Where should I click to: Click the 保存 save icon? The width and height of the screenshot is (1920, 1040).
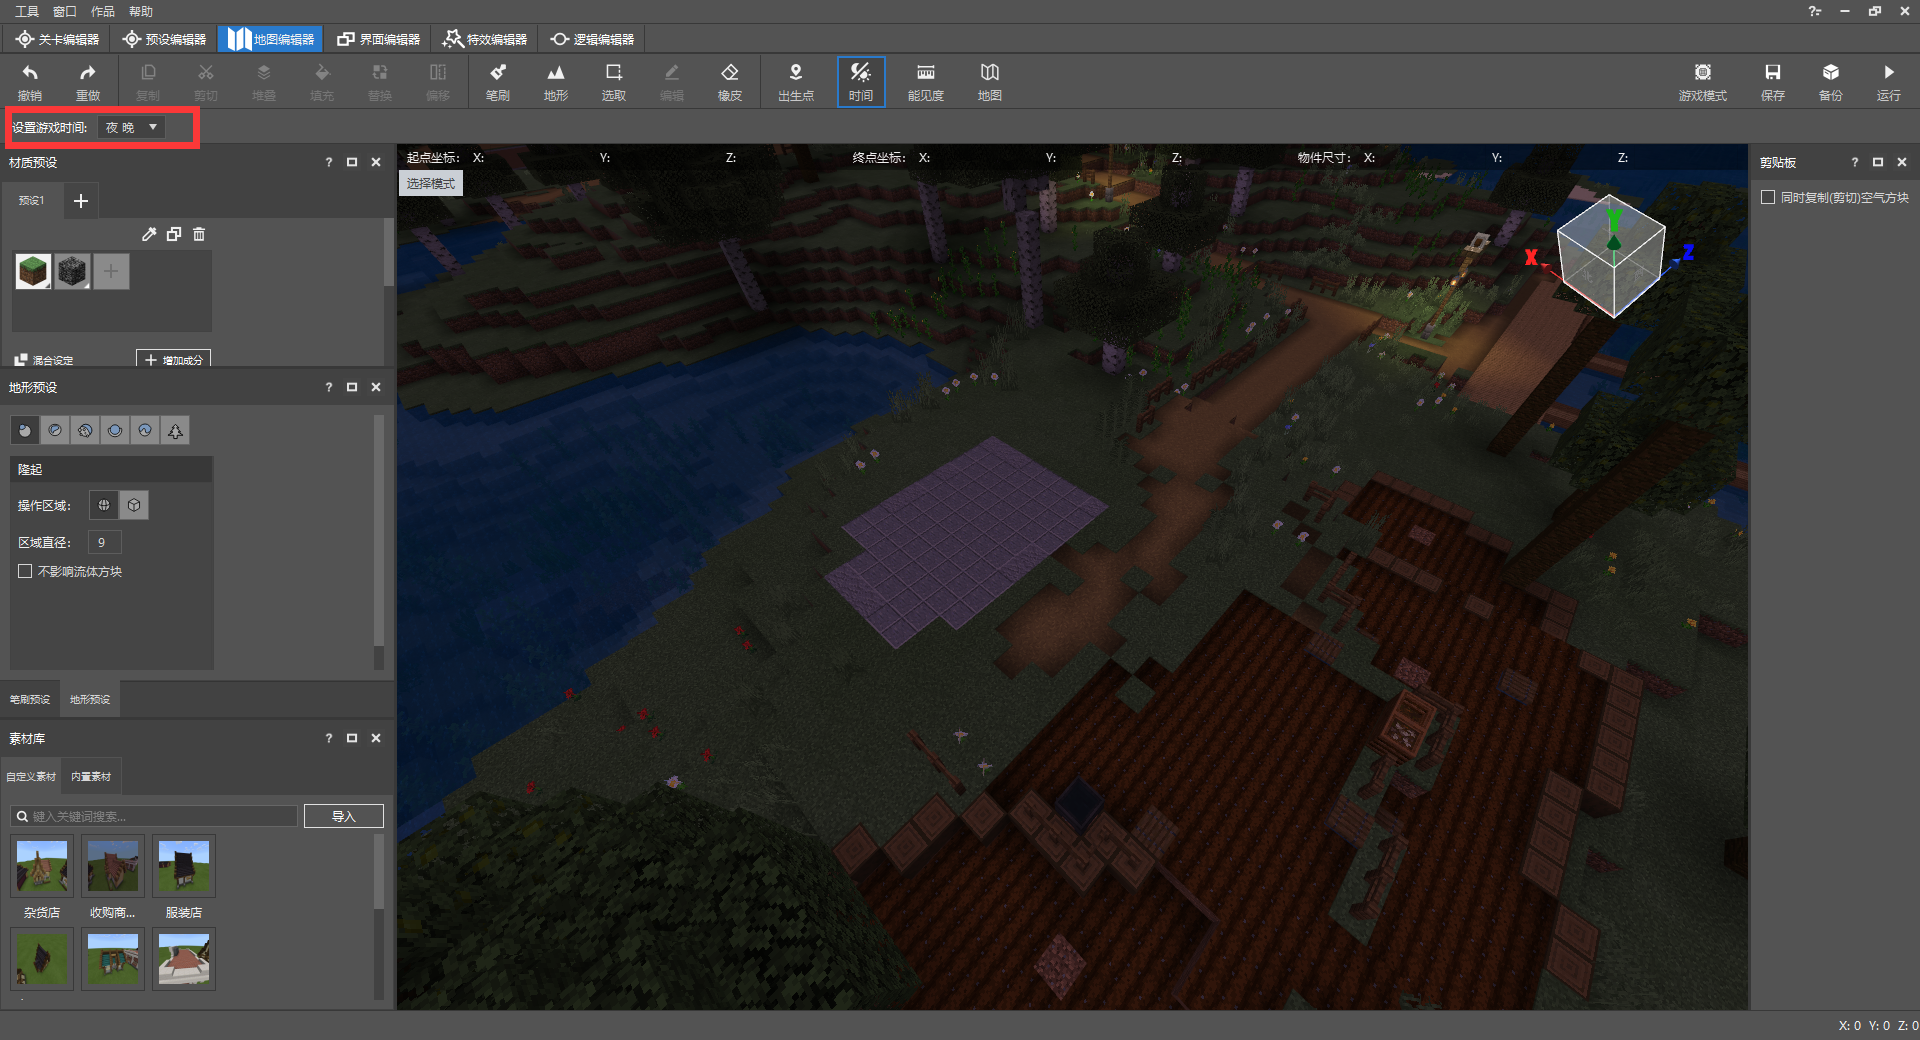point(1773,73)
